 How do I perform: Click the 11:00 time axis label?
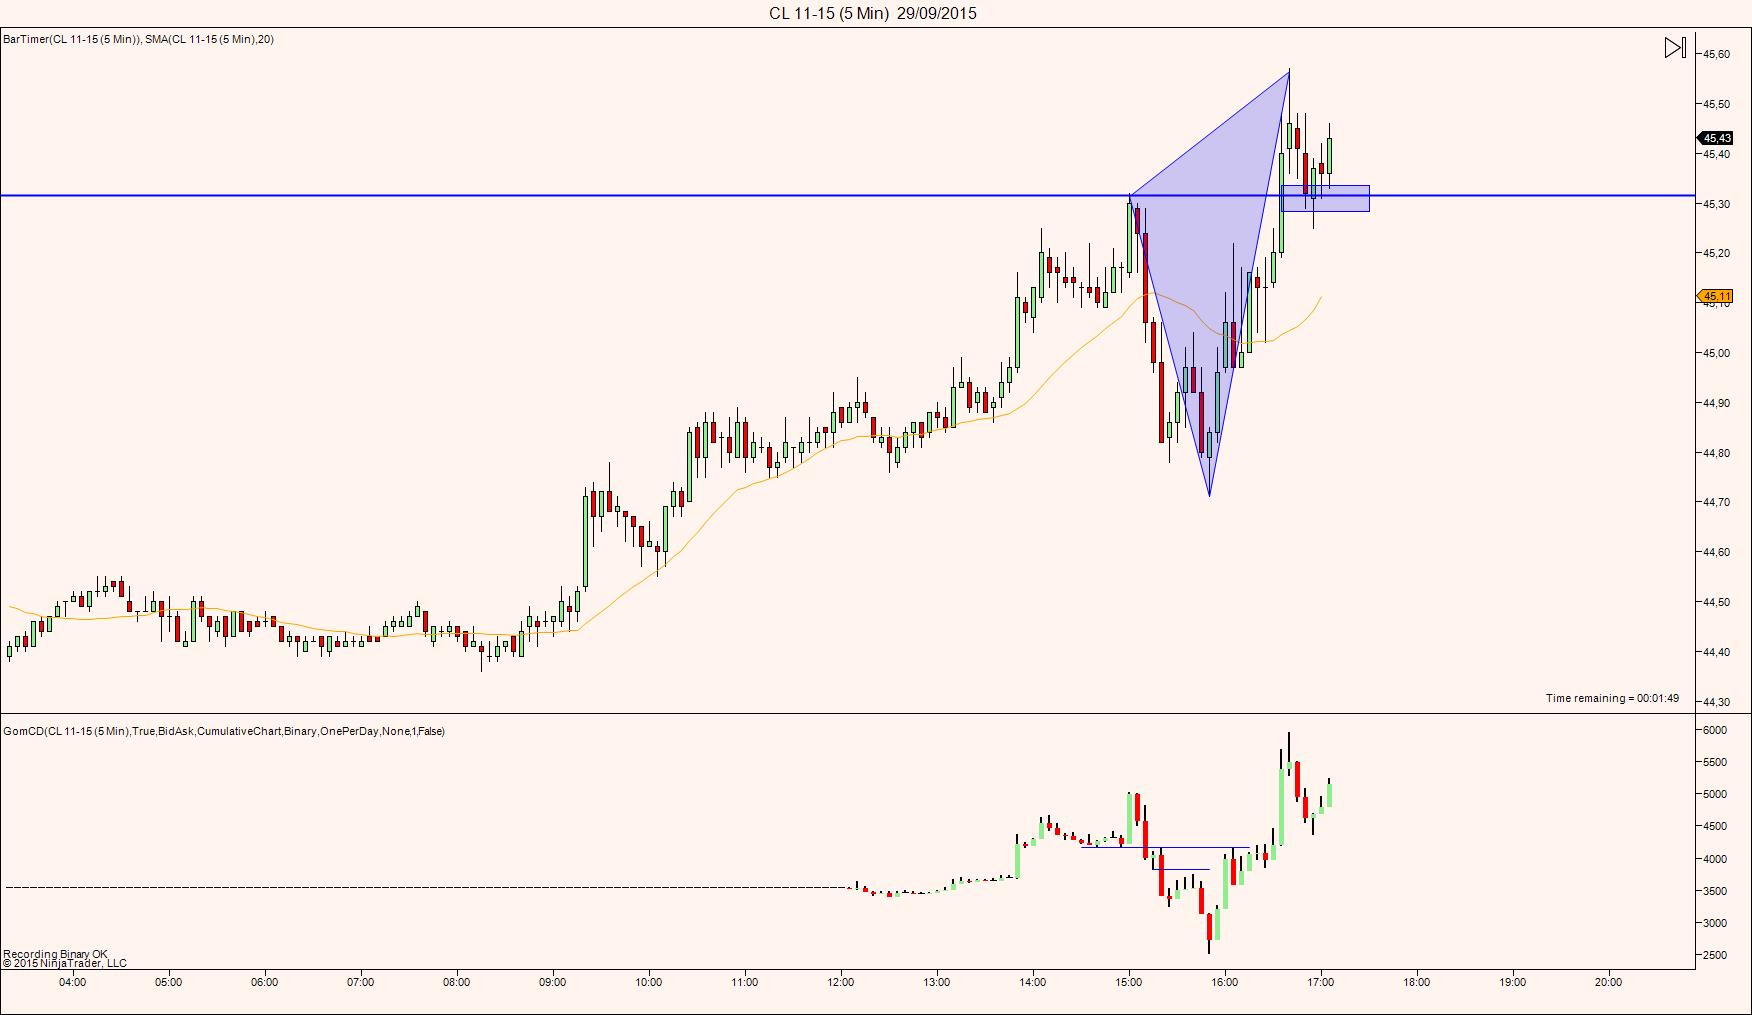click(x=744, y=982)
